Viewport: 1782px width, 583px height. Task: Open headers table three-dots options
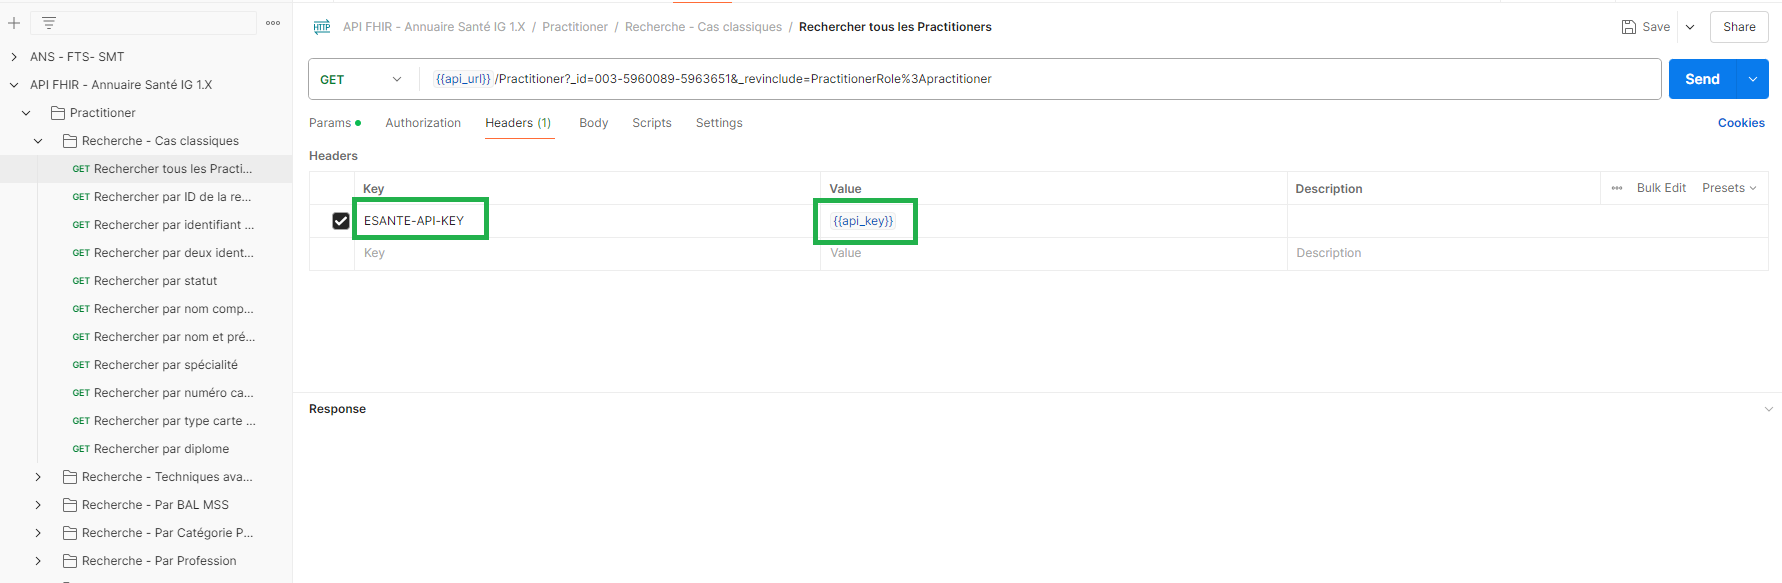tap(1617, 188)
